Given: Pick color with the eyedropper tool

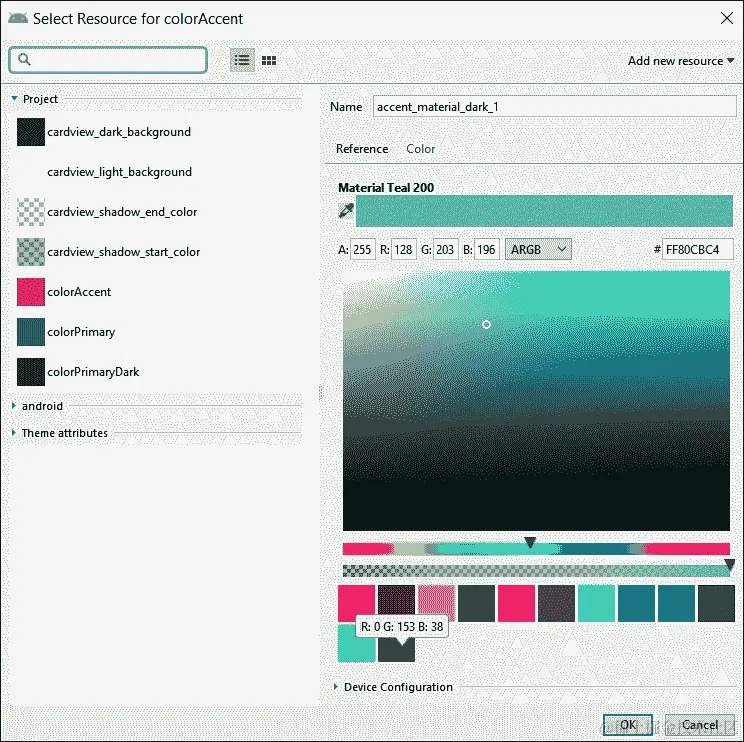Looking at the screenshot, I should [346, 211].
